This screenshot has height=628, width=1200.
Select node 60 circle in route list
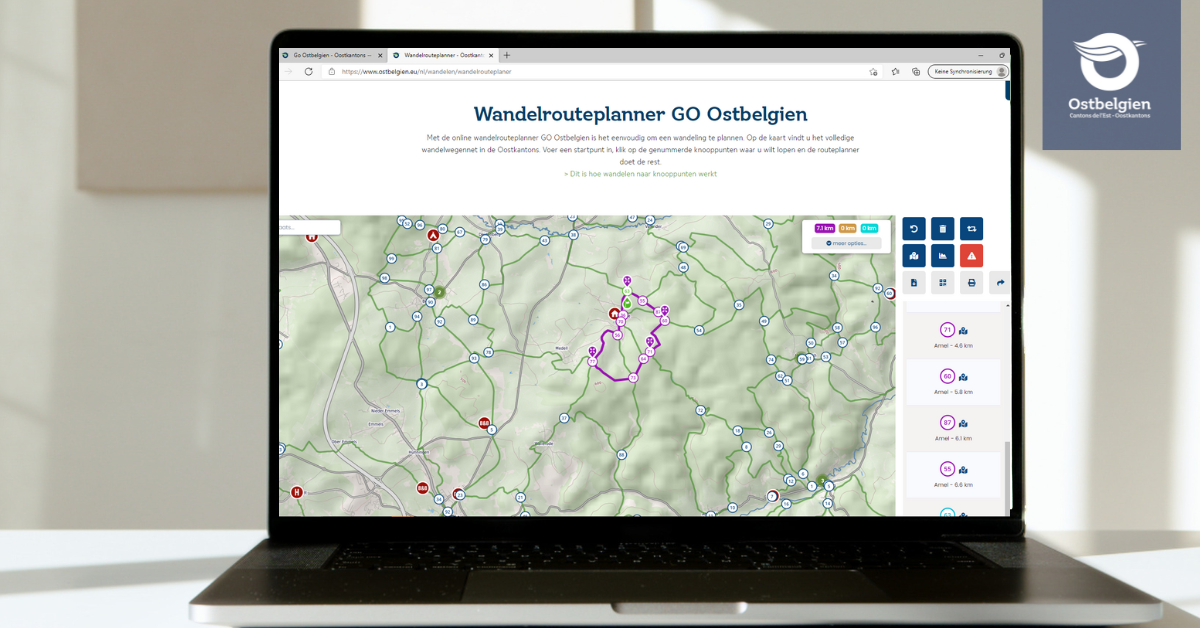[x=947, y=377]
